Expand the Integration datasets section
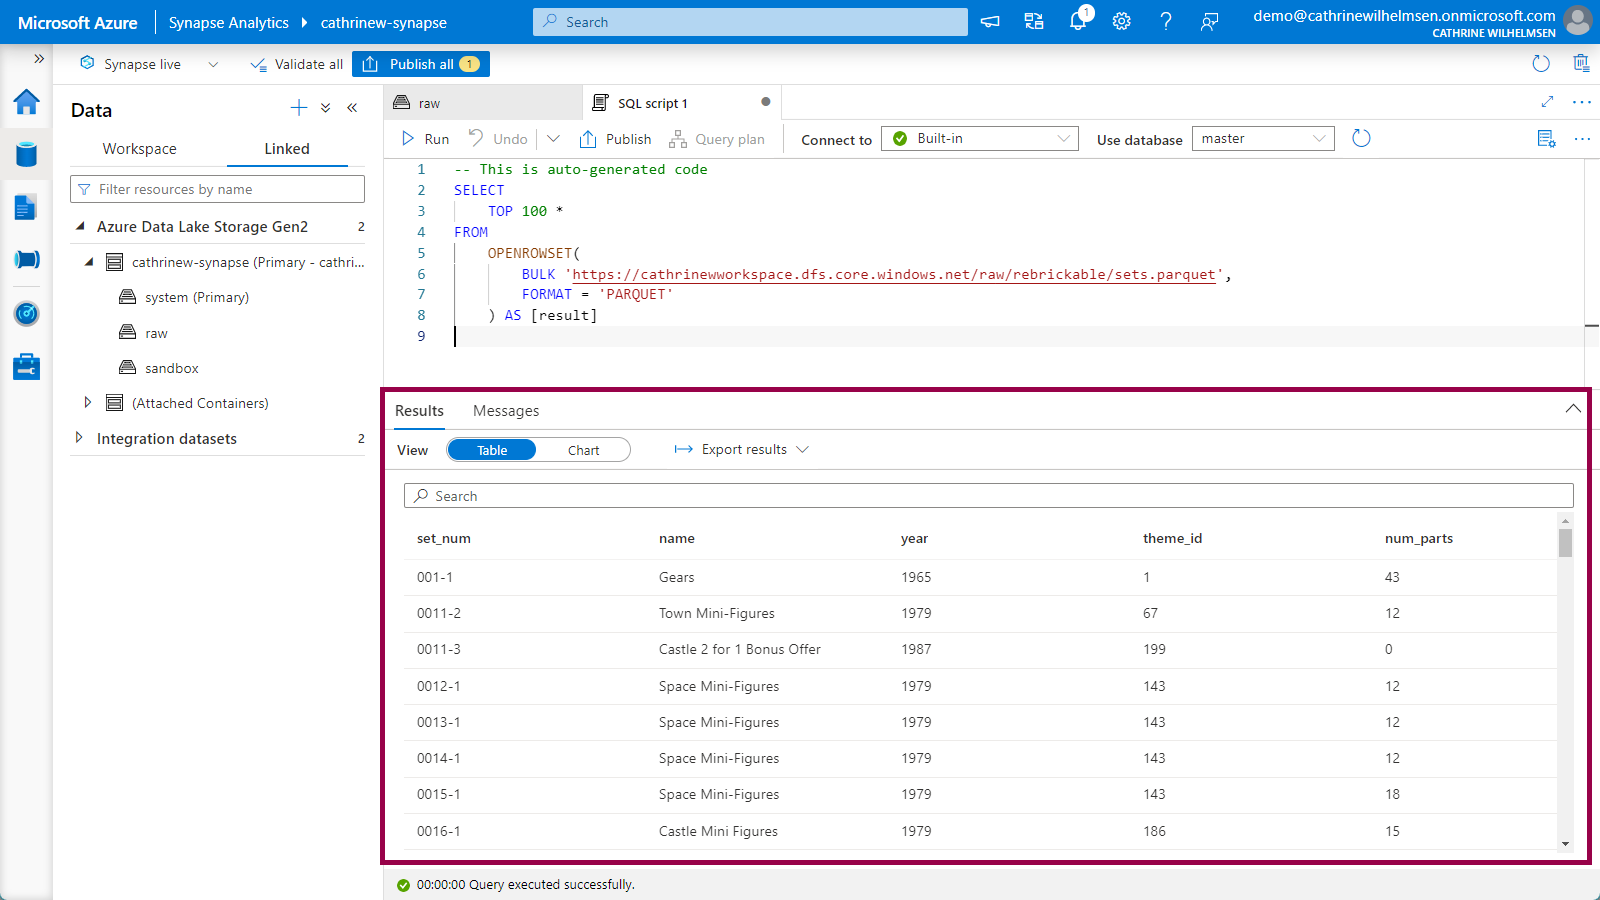Image resolution: width=1600 pixels, height=900 pixels. [79, 438]
